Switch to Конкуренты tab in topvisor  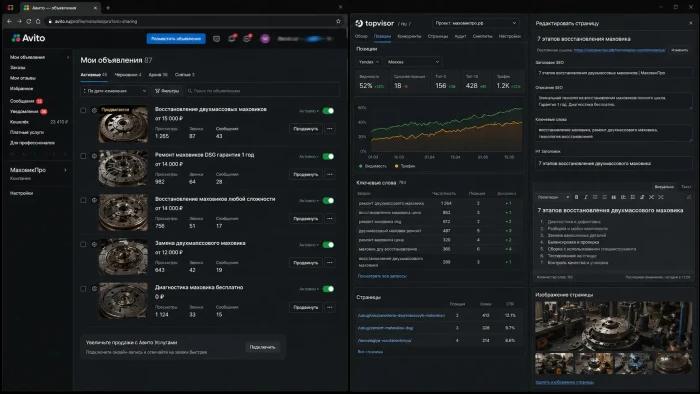(409, 36)
